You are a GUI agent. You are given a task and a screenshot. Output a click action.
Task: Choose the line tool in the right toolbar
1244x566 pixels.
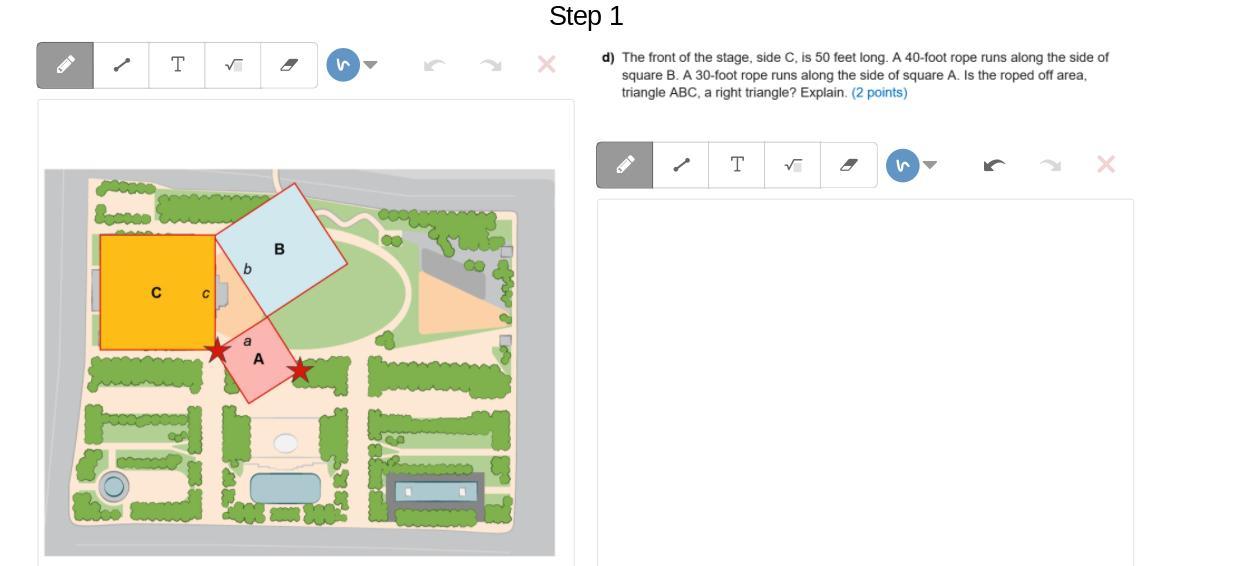click(x=682, y=165)
